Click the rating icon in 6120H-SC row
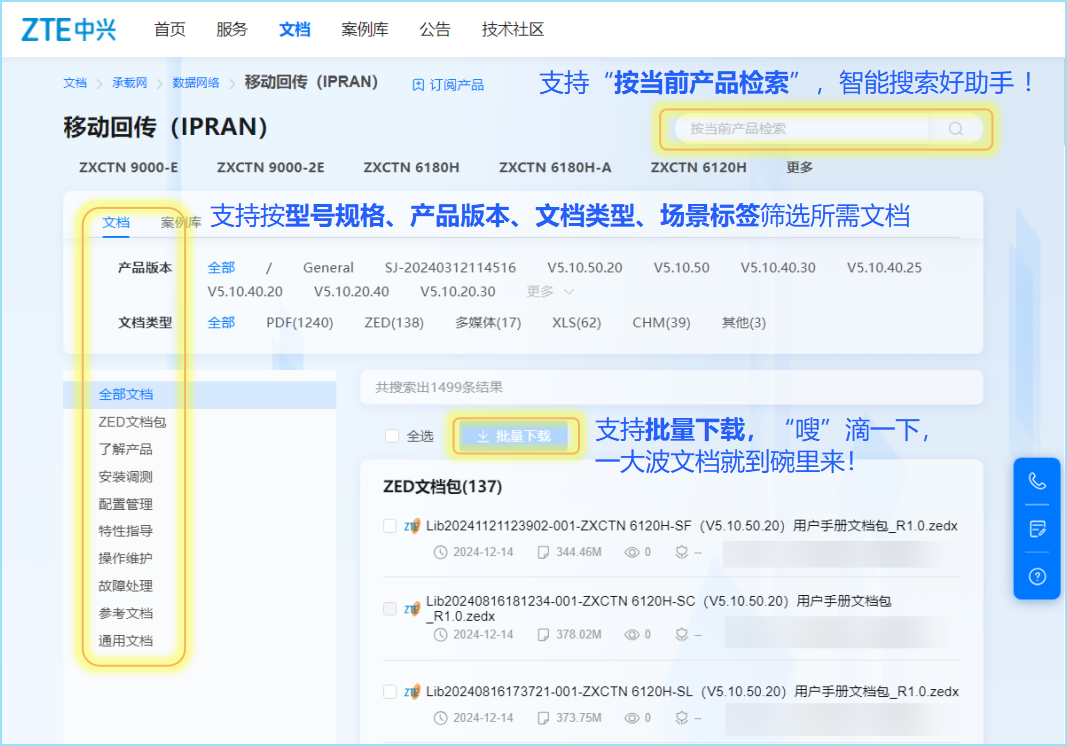1067x746 pixels. click(x=681, y=634)
